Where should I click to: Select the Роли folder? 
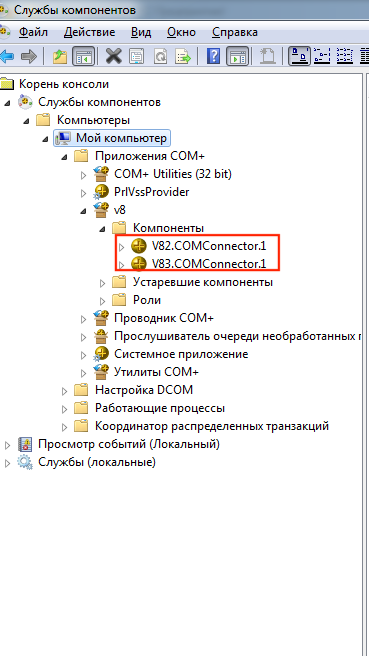click(x=146, y=300)
